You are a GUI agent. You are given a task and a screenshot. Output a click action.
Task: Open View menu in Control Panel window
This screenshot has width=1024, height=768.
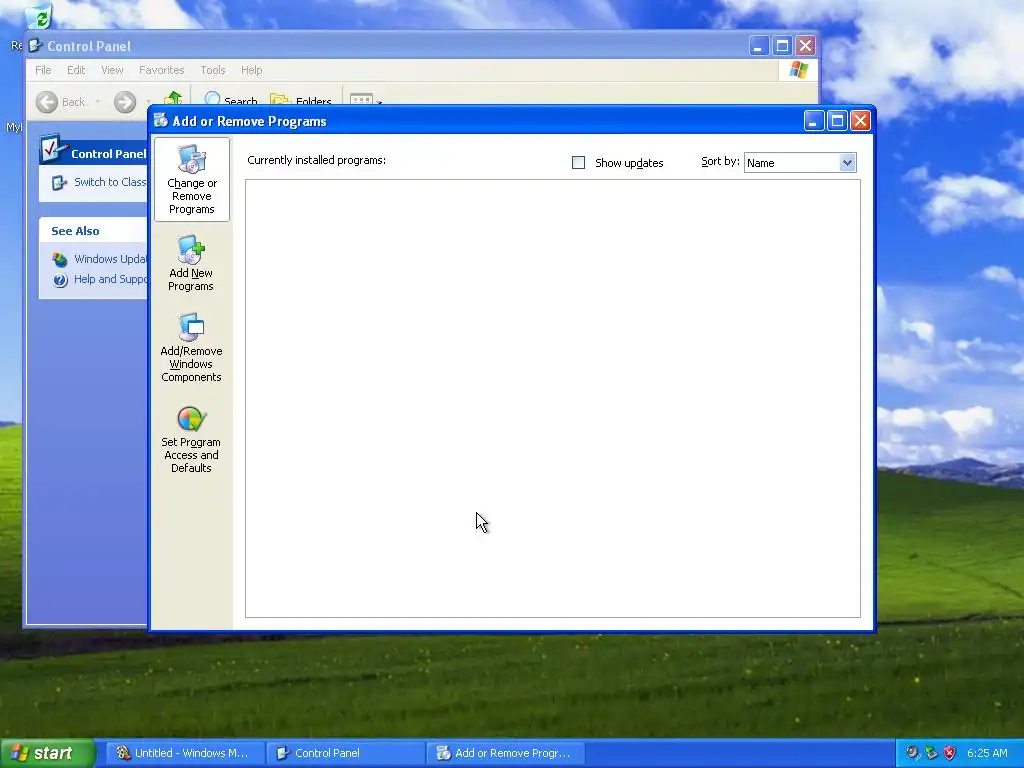(x=112, y=70)
